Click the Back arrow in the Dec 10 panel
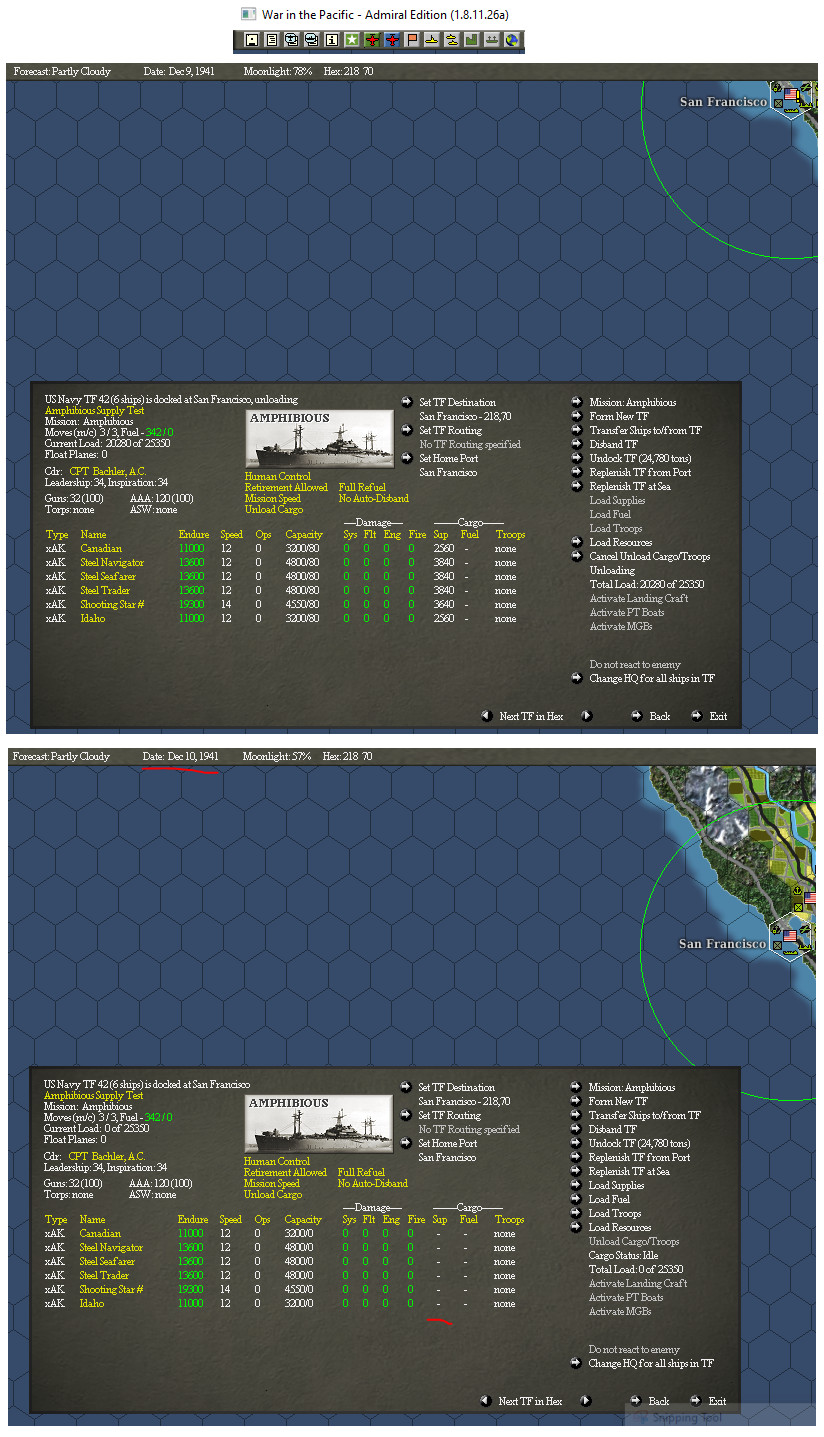This screenshot has width=824, height=1437. point(636,1401)
